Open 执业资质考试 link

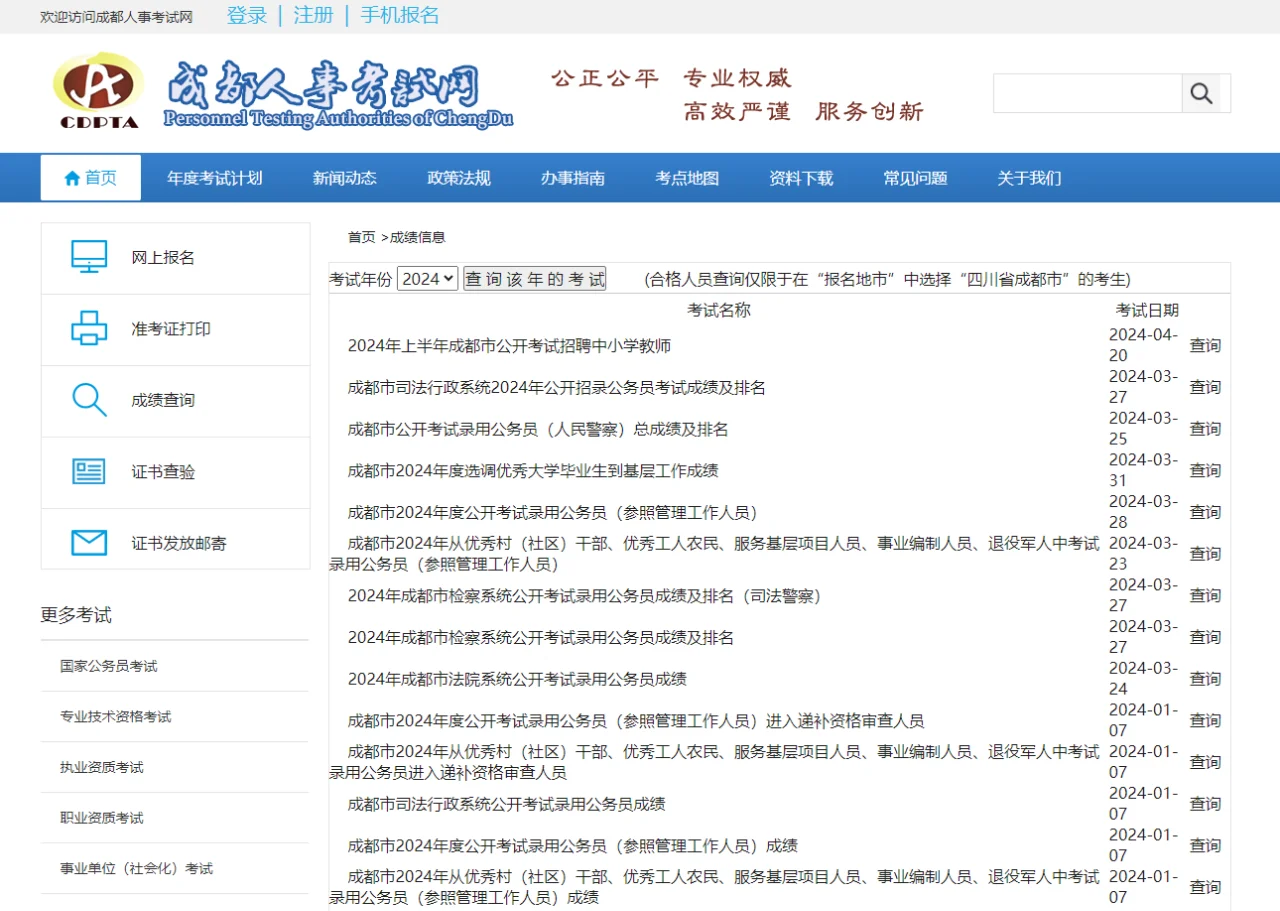tap(102, 767)
